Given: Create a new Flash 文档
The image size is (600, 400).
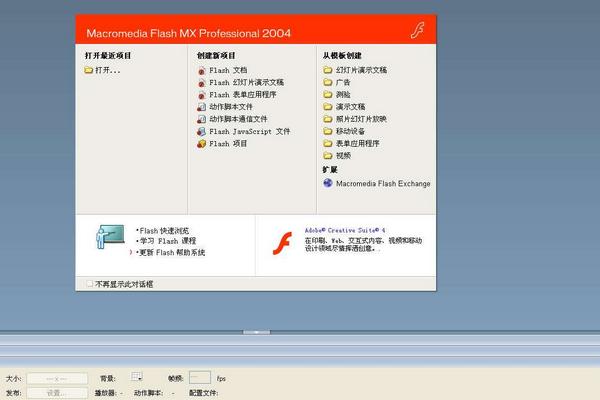Looking at the screenshot, I should tap(228, 70).
